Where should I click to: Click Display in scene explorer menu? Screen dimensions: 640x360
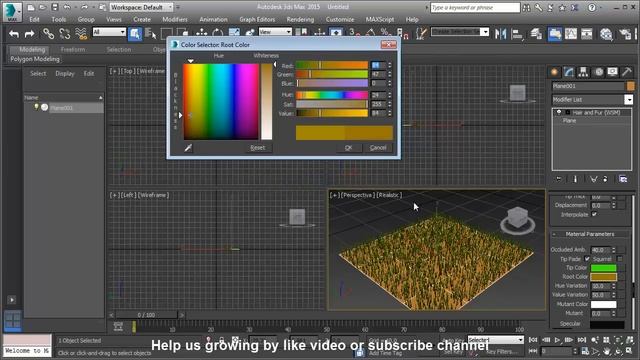[65, 73]
